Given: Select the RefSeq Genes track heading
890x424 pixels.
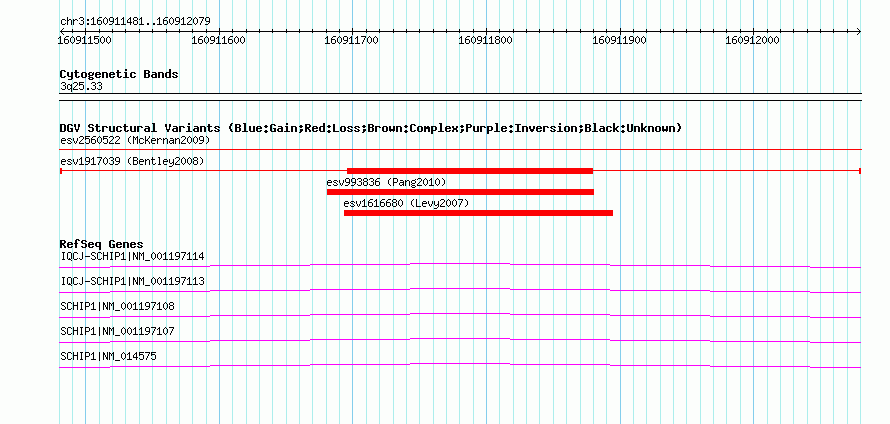Looking at the screenshot, I should pos(102,245).
